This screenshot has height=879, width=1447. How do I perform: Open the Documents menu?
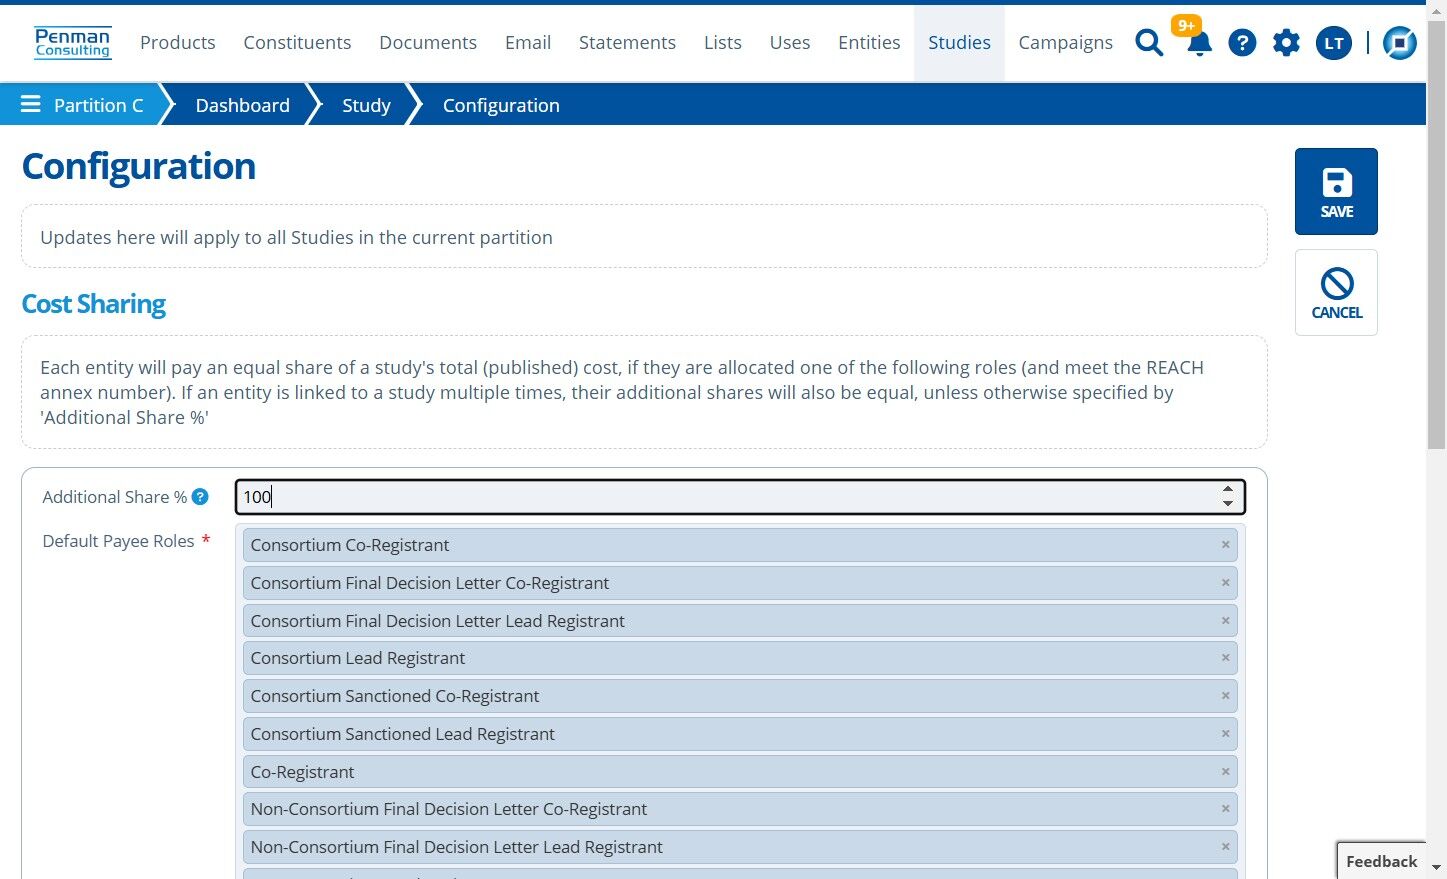[x=428, y=43]
